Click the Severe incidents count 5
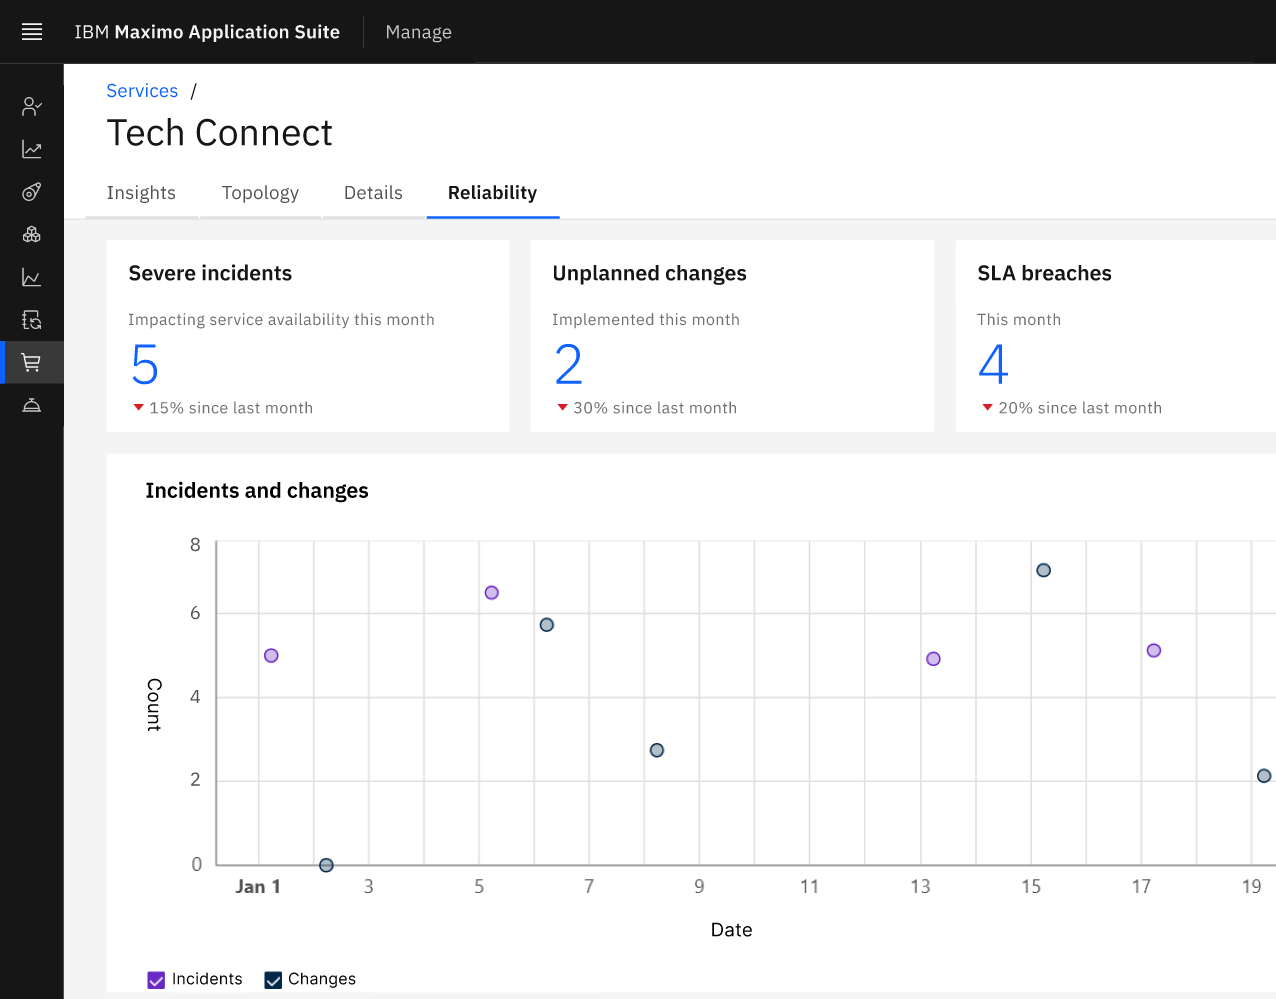 (x=145, y=365)
